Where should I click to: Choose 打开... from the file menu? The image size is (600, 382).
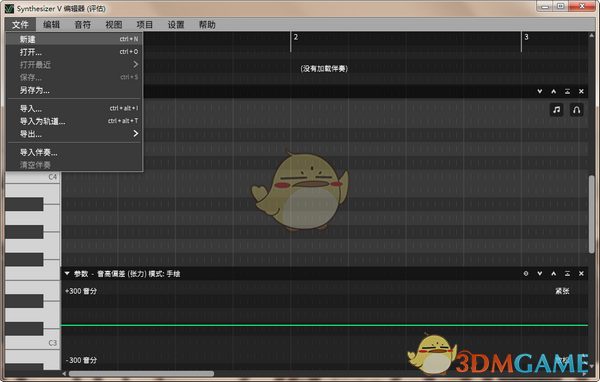point(74,52)
